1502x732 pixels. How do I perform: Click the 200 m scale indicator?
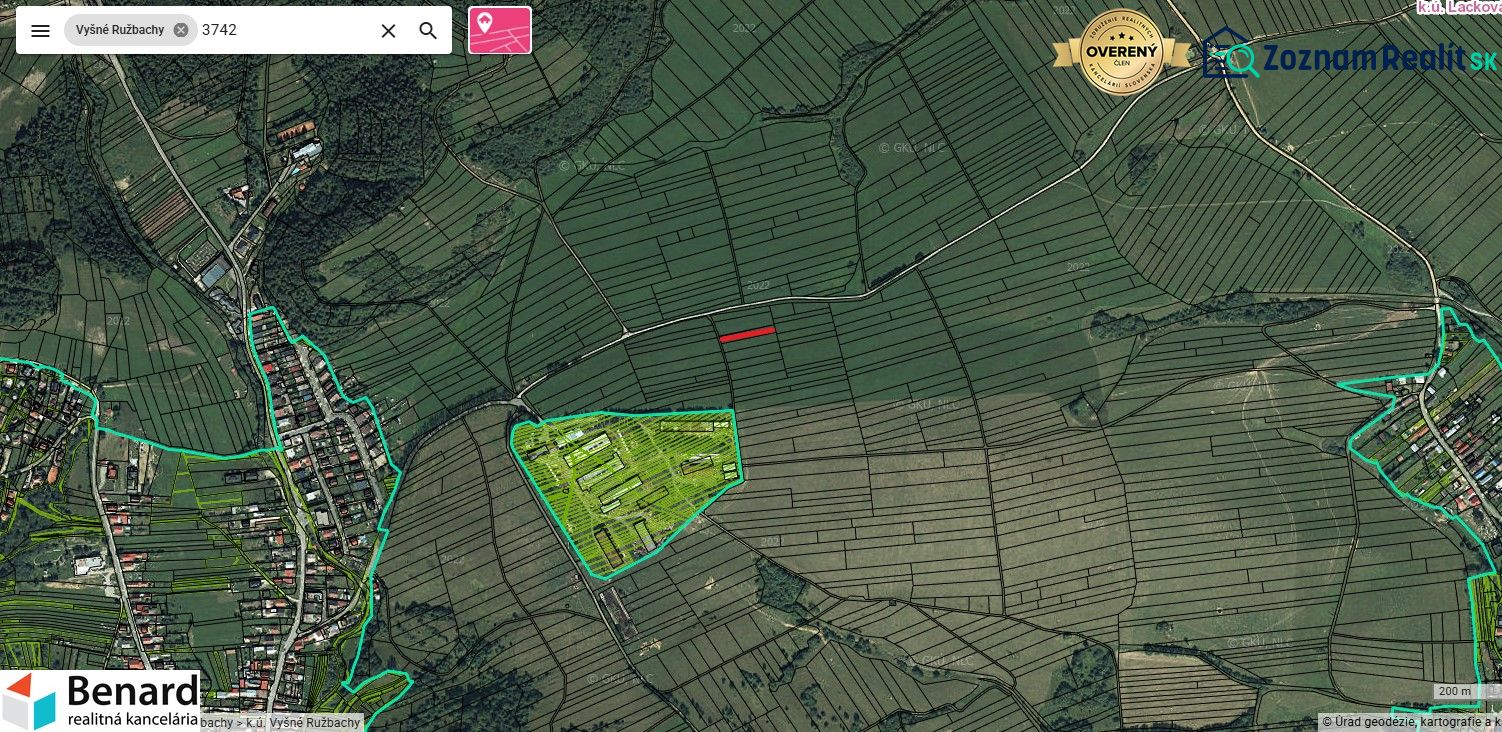pos(1464,692)
